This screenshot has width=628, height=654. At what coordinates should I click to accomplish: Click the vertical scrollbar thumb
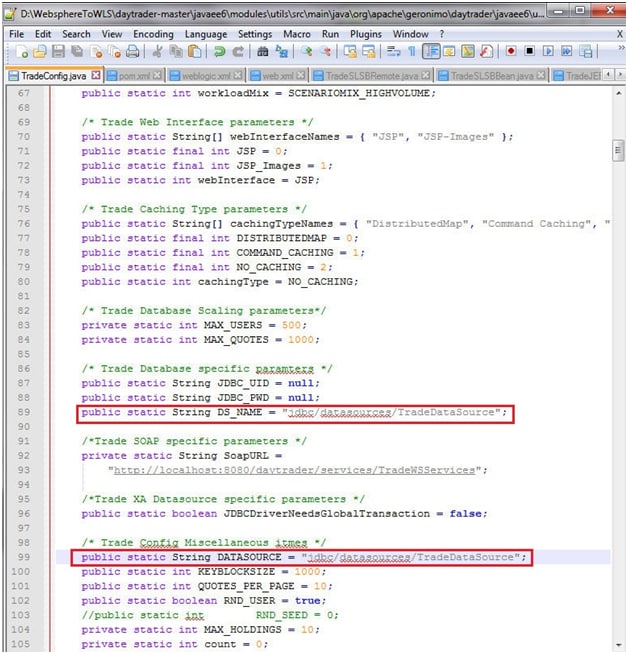[618, 151]
